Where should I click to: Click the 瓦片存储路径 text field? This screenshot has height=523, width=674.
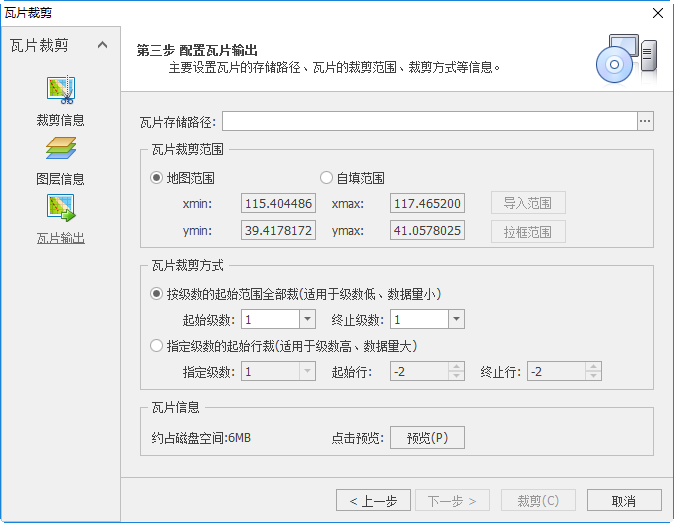[x=429, y=121]
